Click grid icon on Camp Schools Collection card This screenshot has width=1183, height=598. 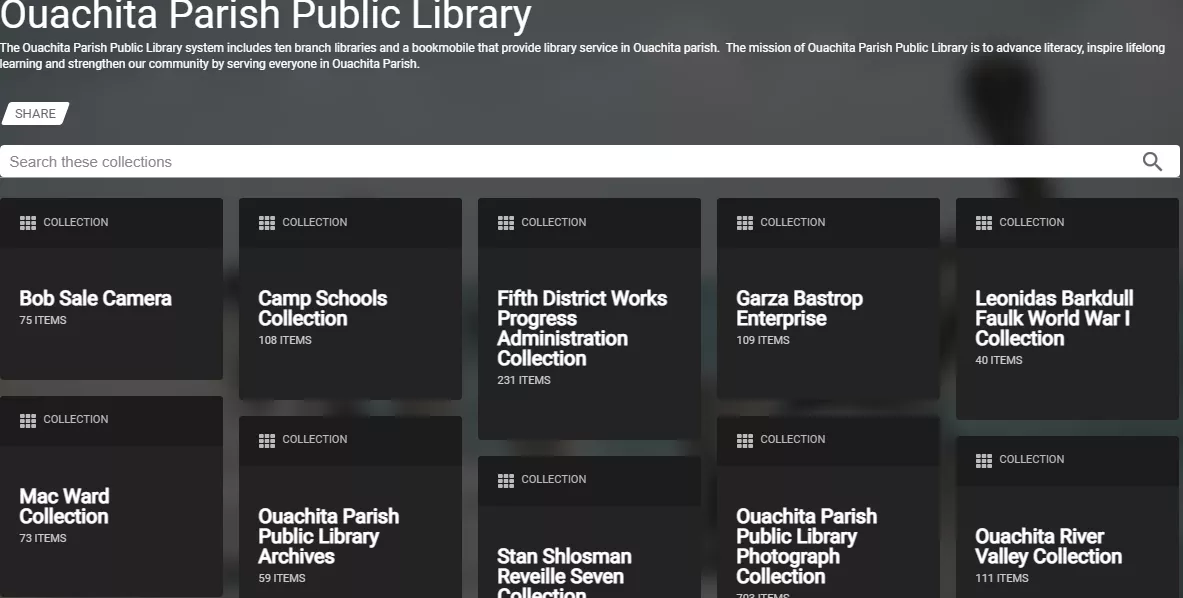(267, 222)
